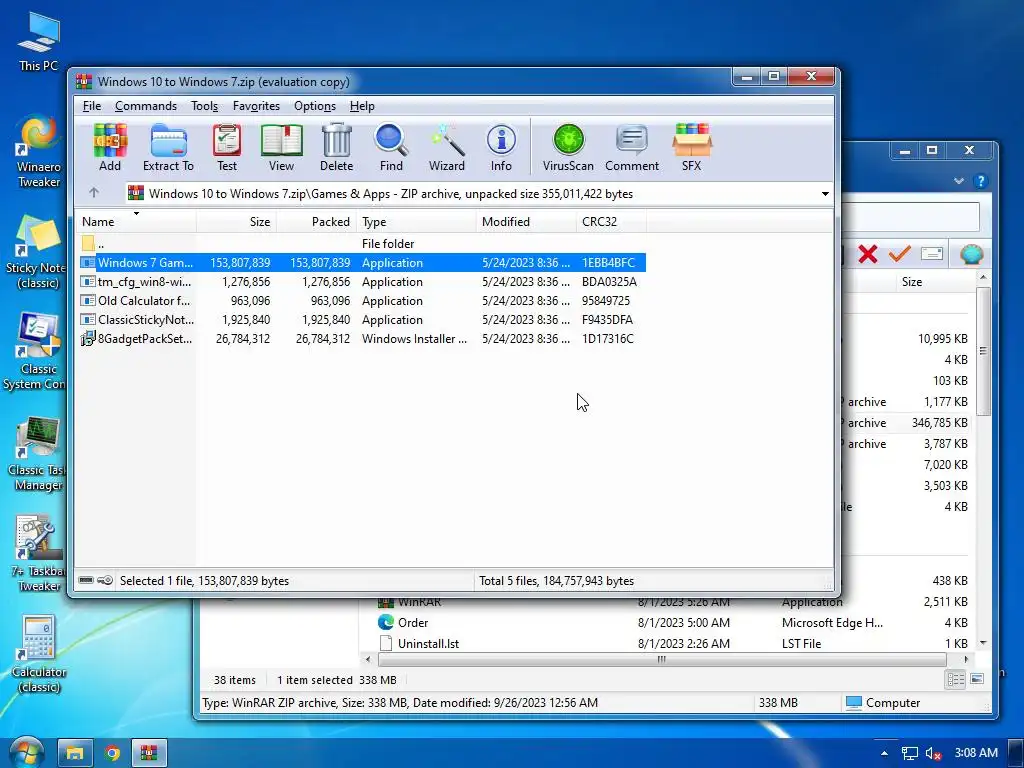The height and width of the screenshot is (768, 1024).
Task: Click the Explorer help question mark icon
Action: point(980,181)
